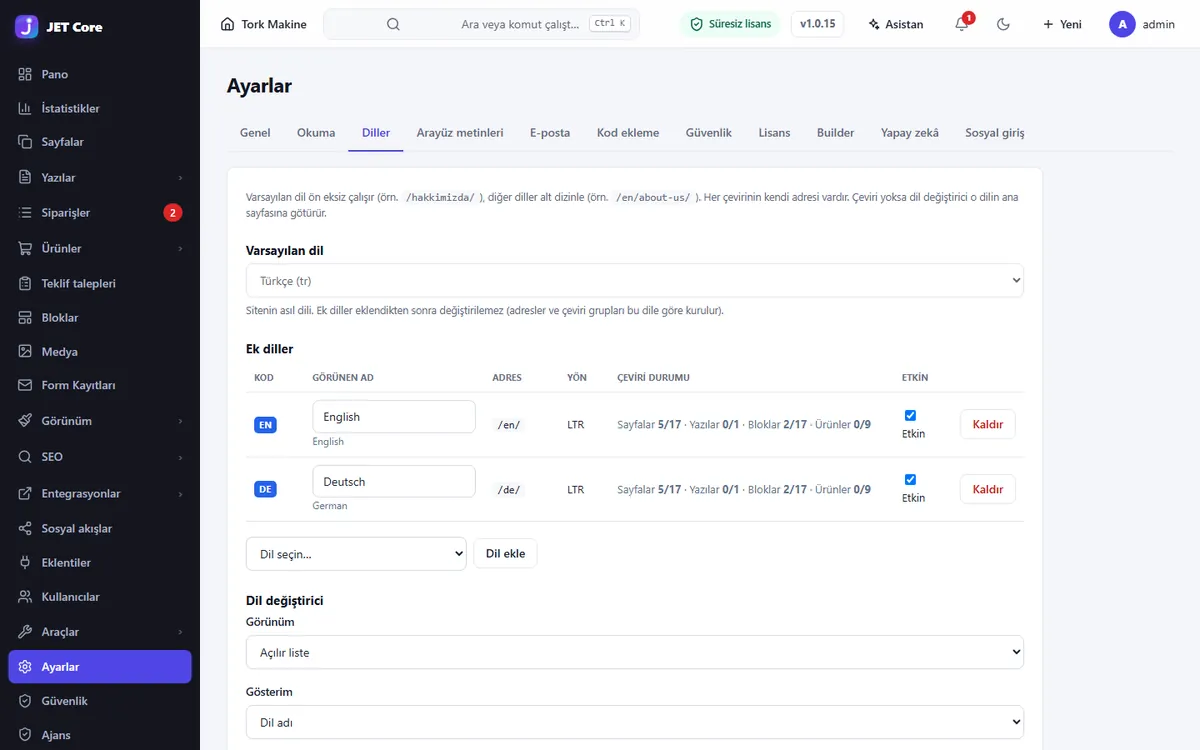Screen dimensions: 1200x750
Task: Expand the Entegrasyonlar submenu chevron
Action: 181,494
